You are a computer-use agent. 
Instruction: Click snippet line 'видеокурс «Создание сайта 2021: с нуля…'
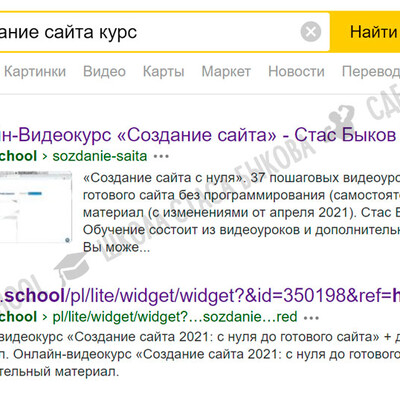(200, 337)
